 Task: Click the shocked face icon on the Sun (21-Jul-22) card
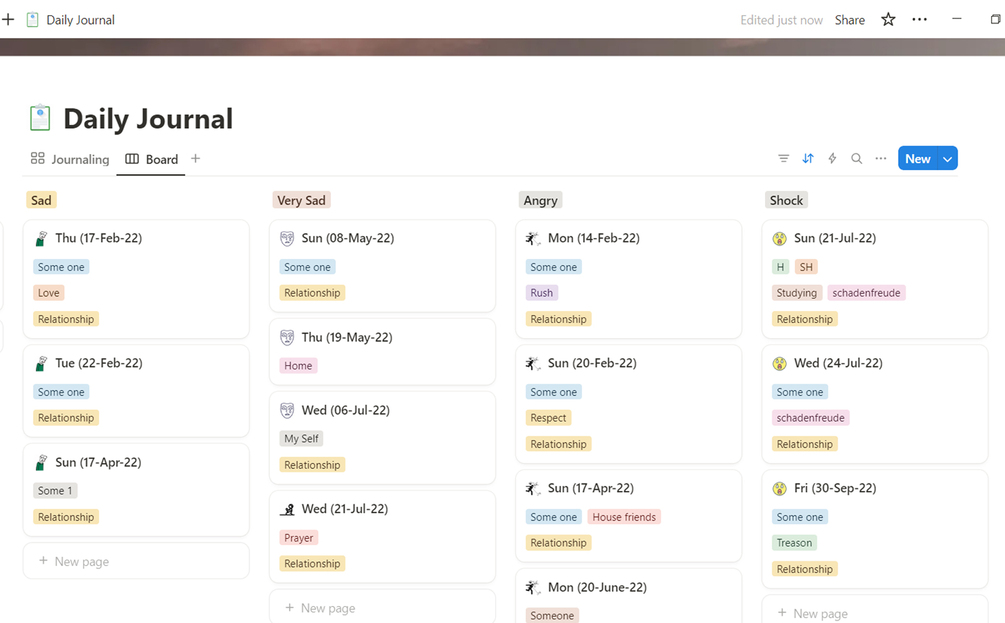click(779, 238)
